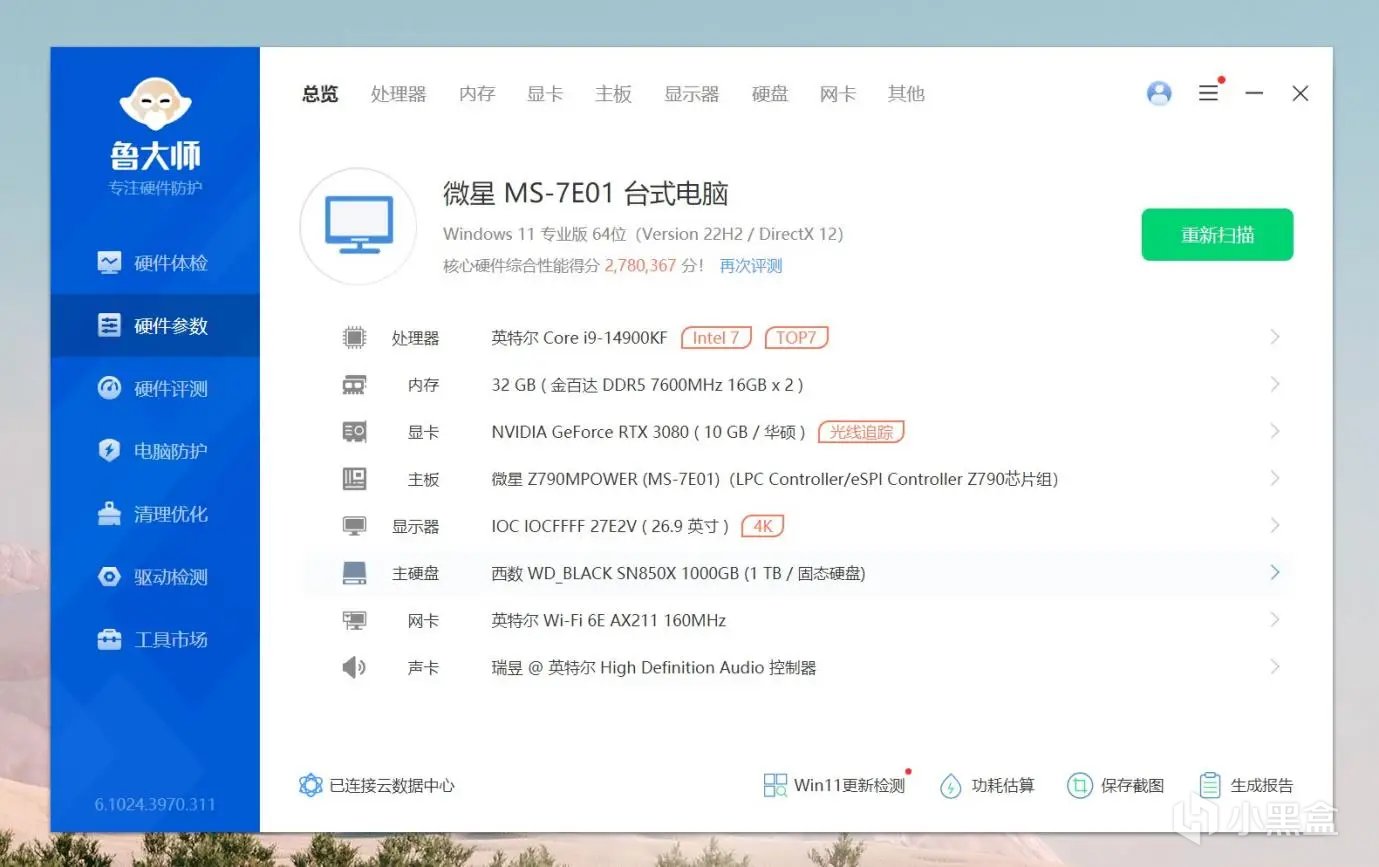Click the 主硬盘 drive icon

tap(354, 573)
